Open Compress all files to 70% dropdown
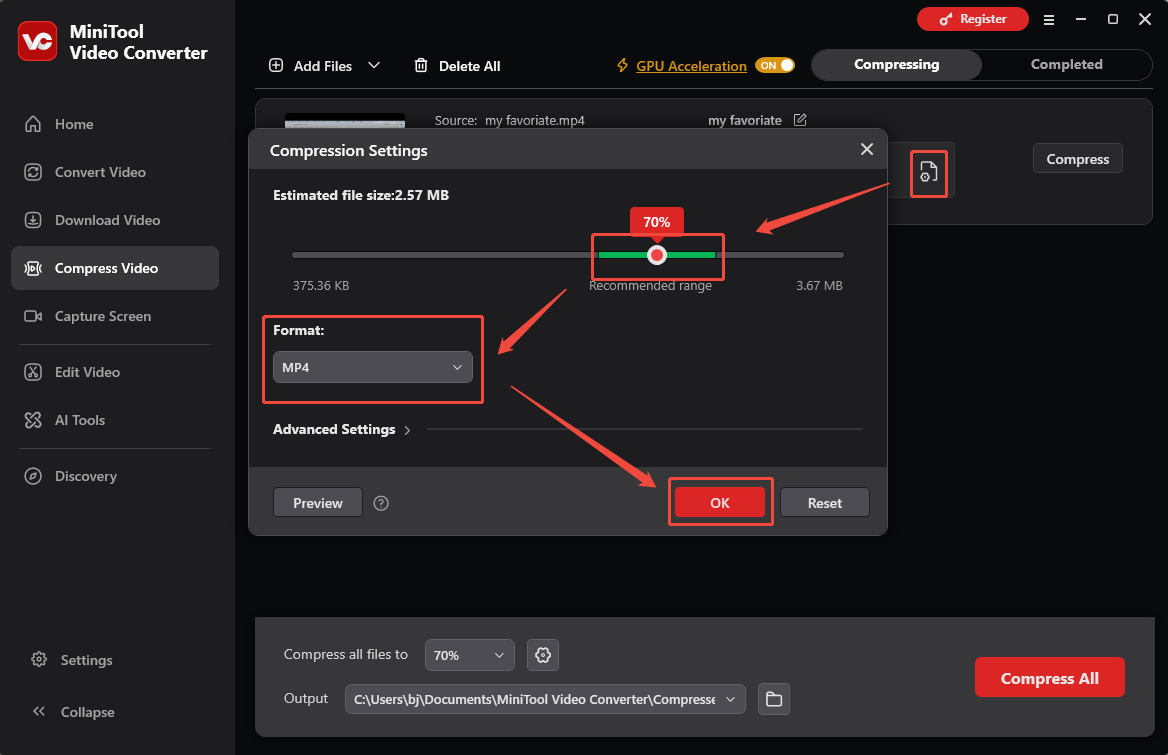Viewport: 1168px width, 755px height. (469, 655)
